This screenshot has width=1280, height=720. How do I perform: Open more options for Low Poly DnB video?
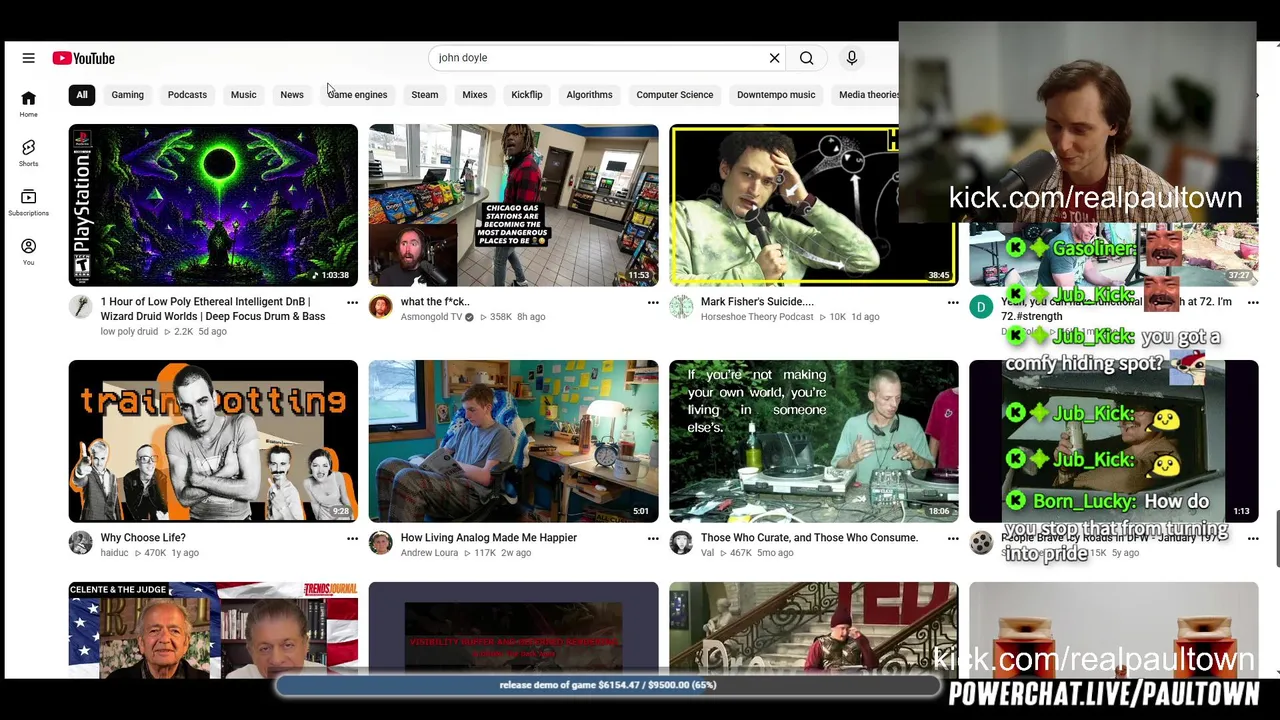352,302
